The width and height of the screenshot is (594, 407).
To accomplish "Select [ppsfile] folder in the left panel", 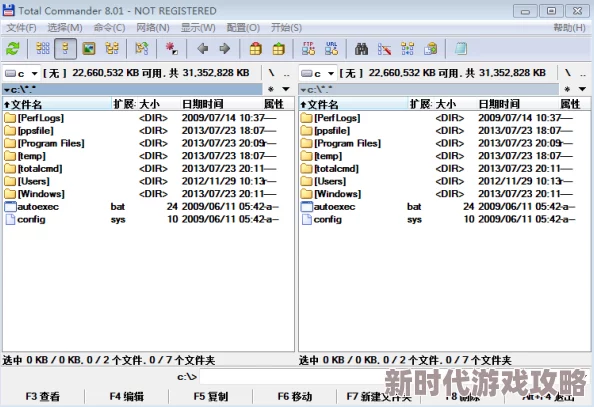I will pos(148,131).
